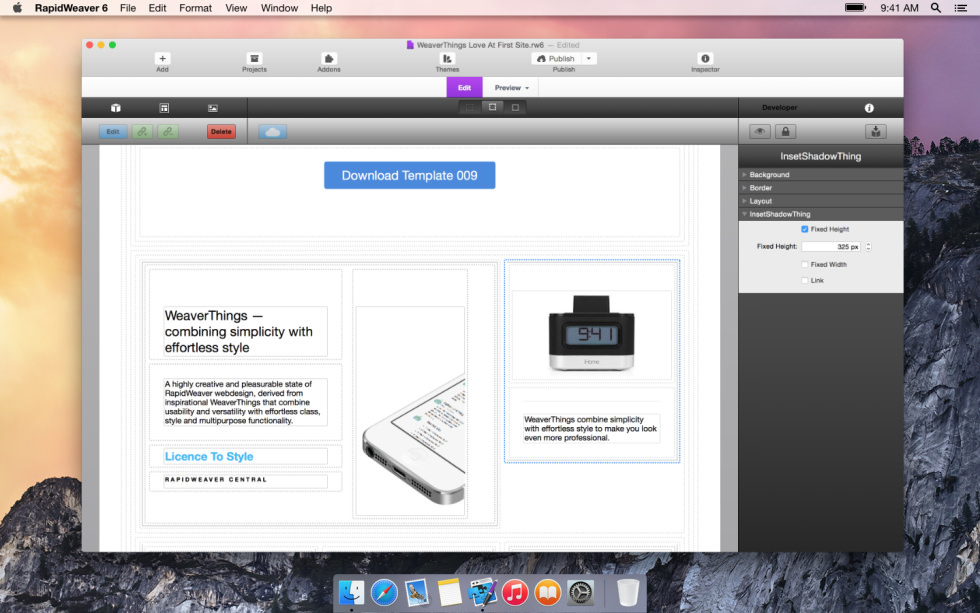Open the Edit menu in menu bar
The width and height of the screenshot is (980, 613).
(x=158, y=8)
